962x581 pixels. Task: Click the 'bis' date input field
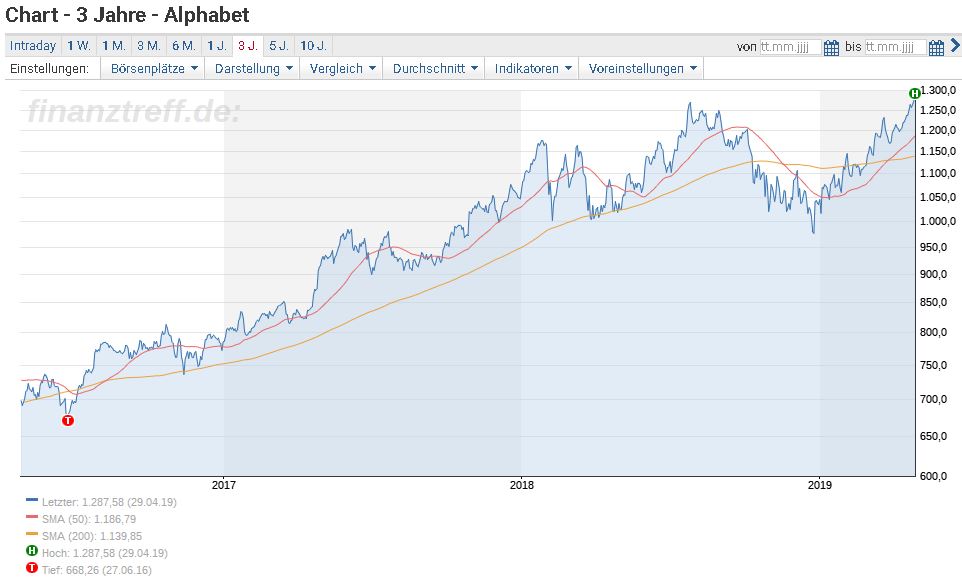pyautogui.click(x=896, y=47)
